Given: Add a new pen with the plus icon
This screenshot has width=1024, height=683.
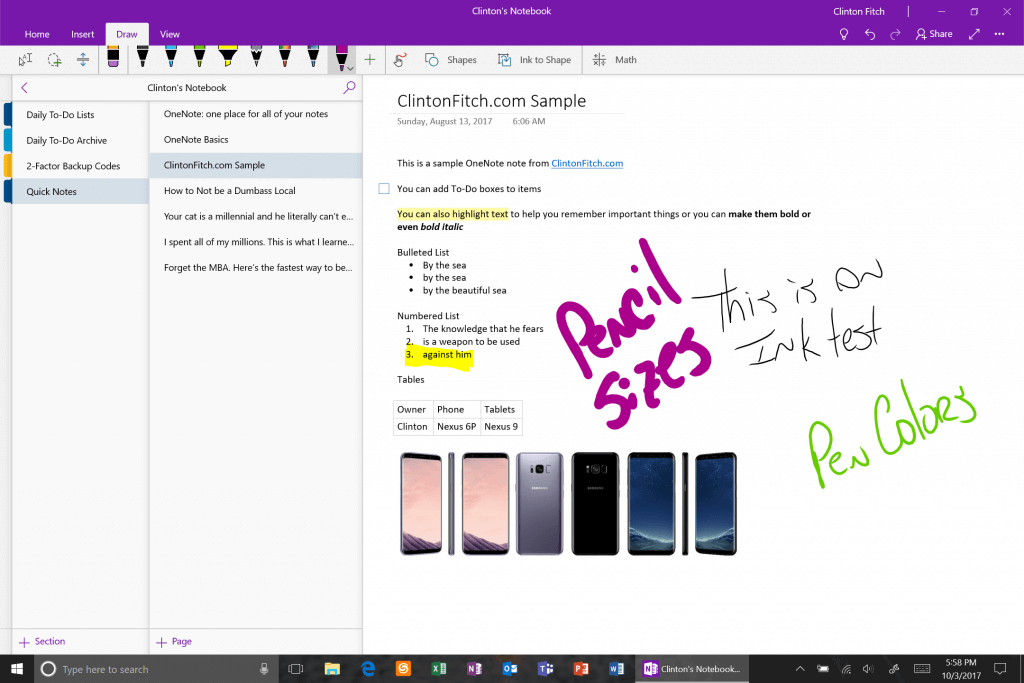Looking at the screenshot, I should click(x=370, y=60).
